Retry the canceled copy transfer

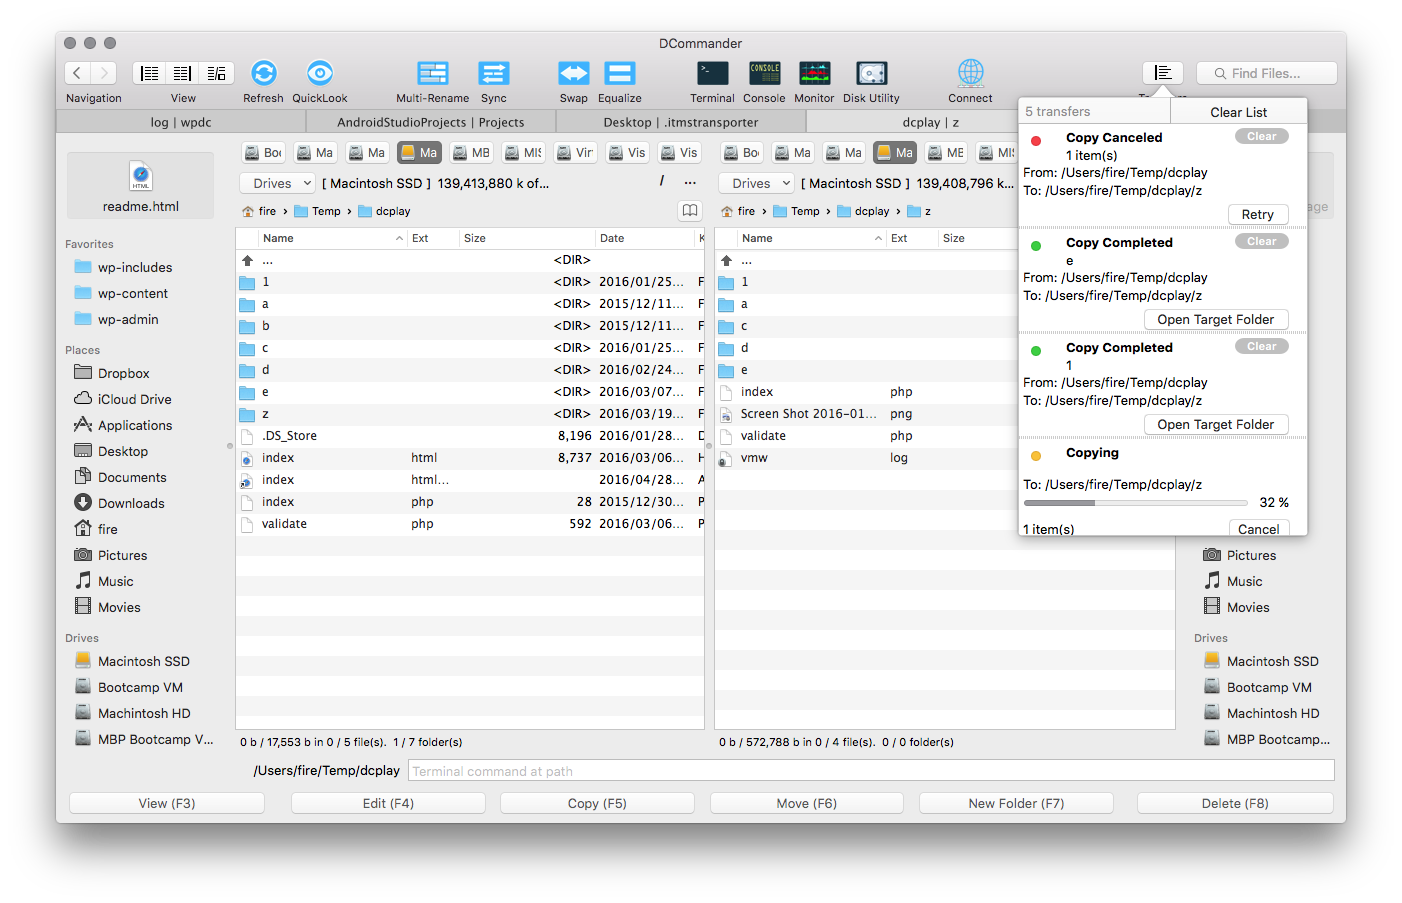[x=1258, y=214]
